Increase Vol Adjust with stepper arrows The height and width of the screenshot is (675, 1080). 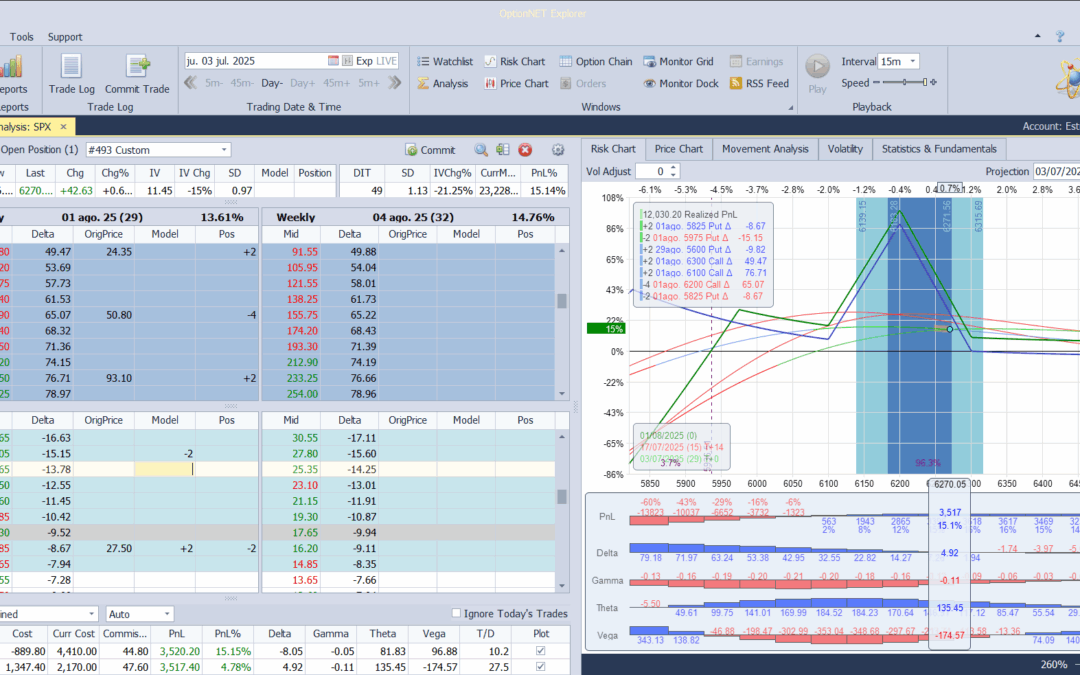coord(674,167)
